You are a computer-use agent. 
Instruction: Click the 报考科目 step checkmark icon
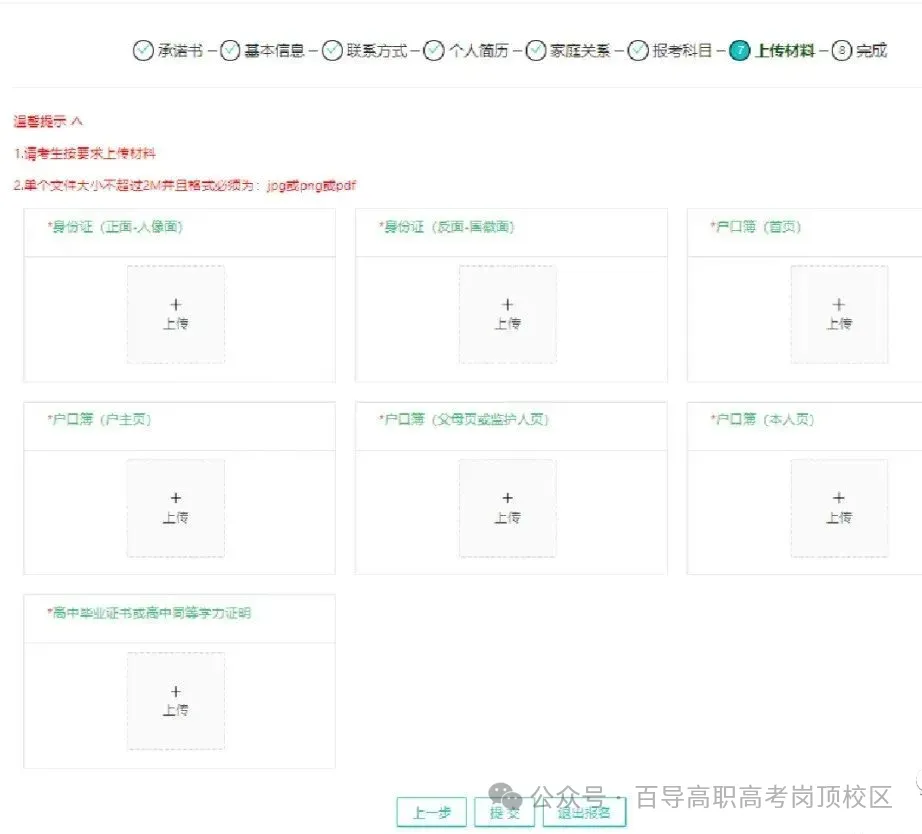pyautogui.click(x=638, y=51)
